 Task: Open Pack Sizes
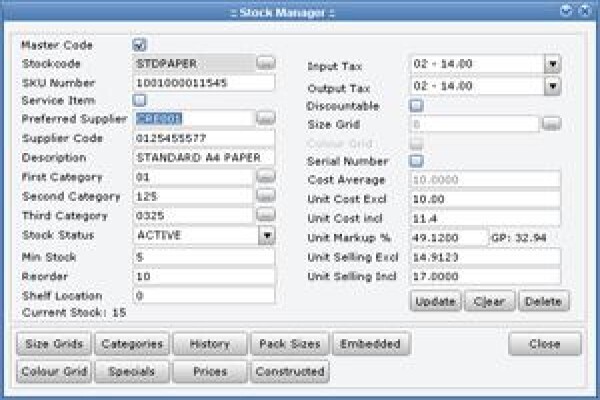tap(290, 344)
